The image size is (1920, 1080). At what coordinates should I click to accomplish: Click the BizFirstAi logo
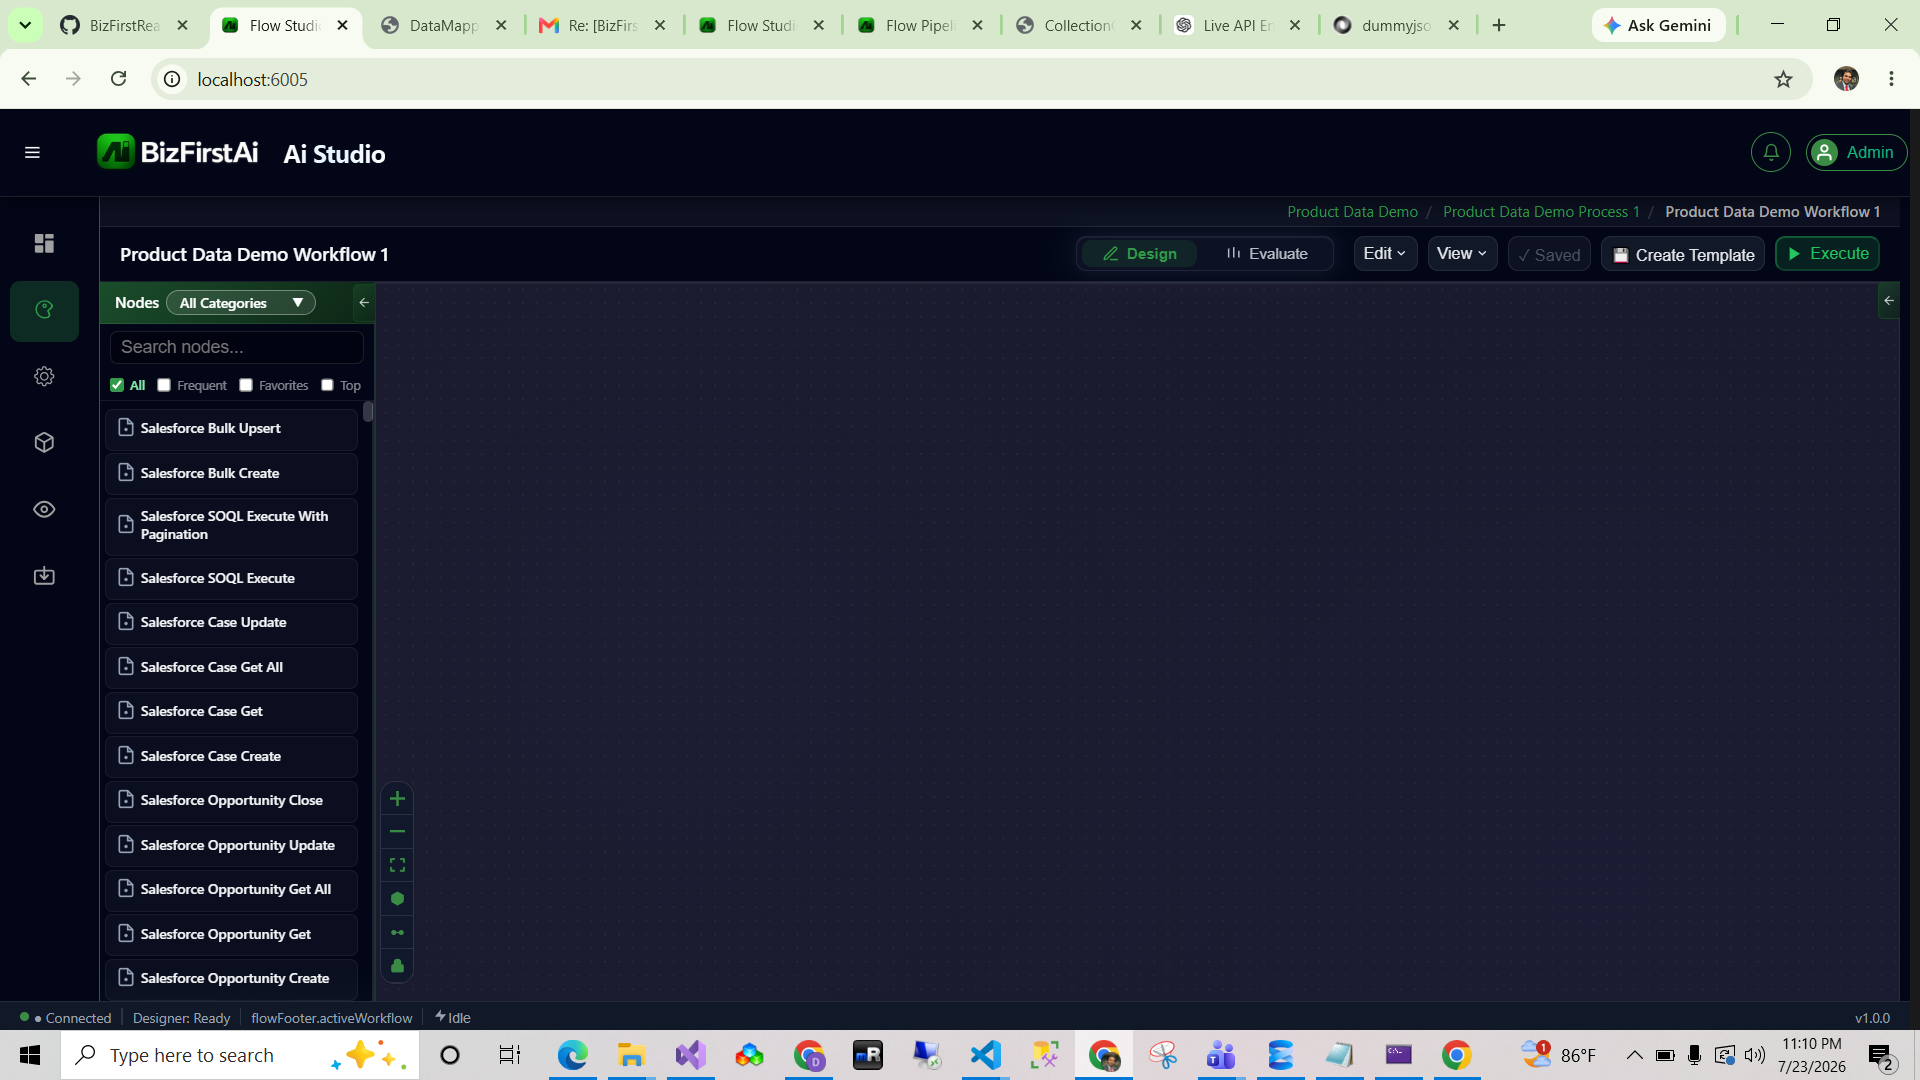[x=178, y=152]
